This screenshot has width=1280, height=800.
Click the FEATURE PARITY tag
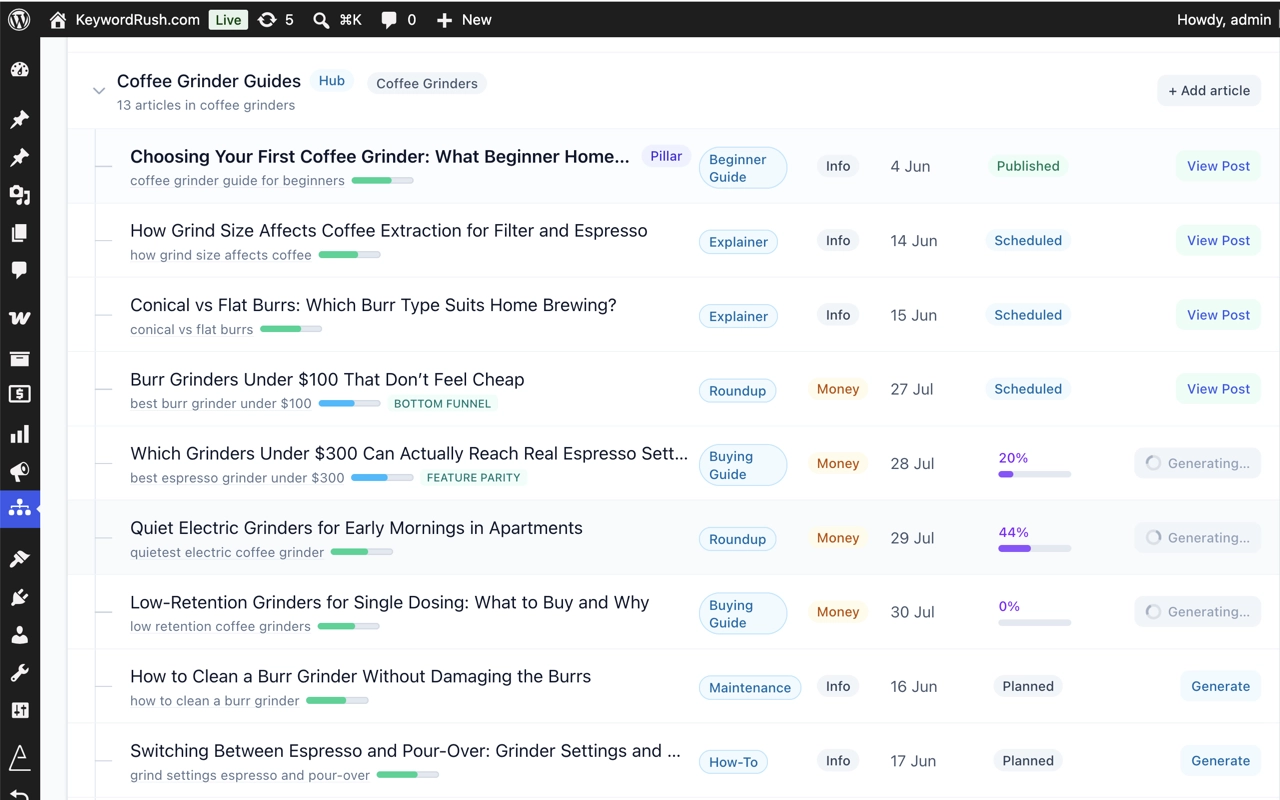click(473, 478)
